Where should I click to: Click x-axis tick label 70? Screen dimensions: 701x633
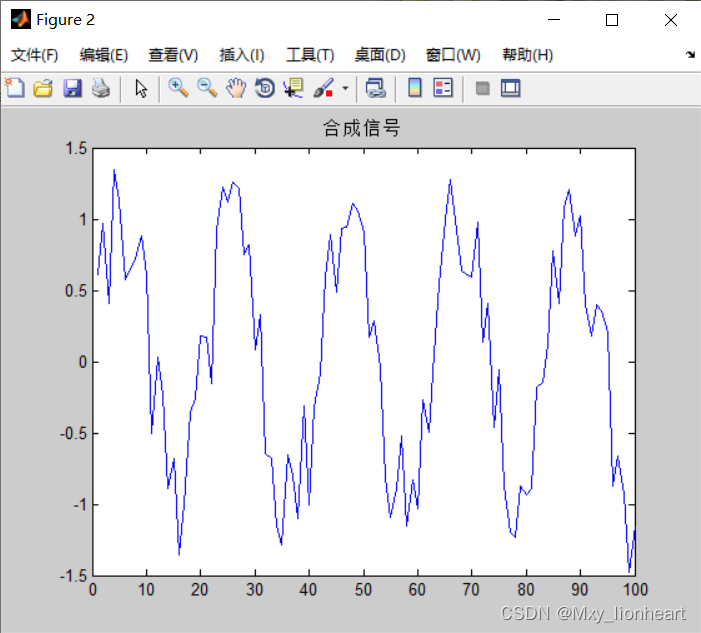(471, 590)
